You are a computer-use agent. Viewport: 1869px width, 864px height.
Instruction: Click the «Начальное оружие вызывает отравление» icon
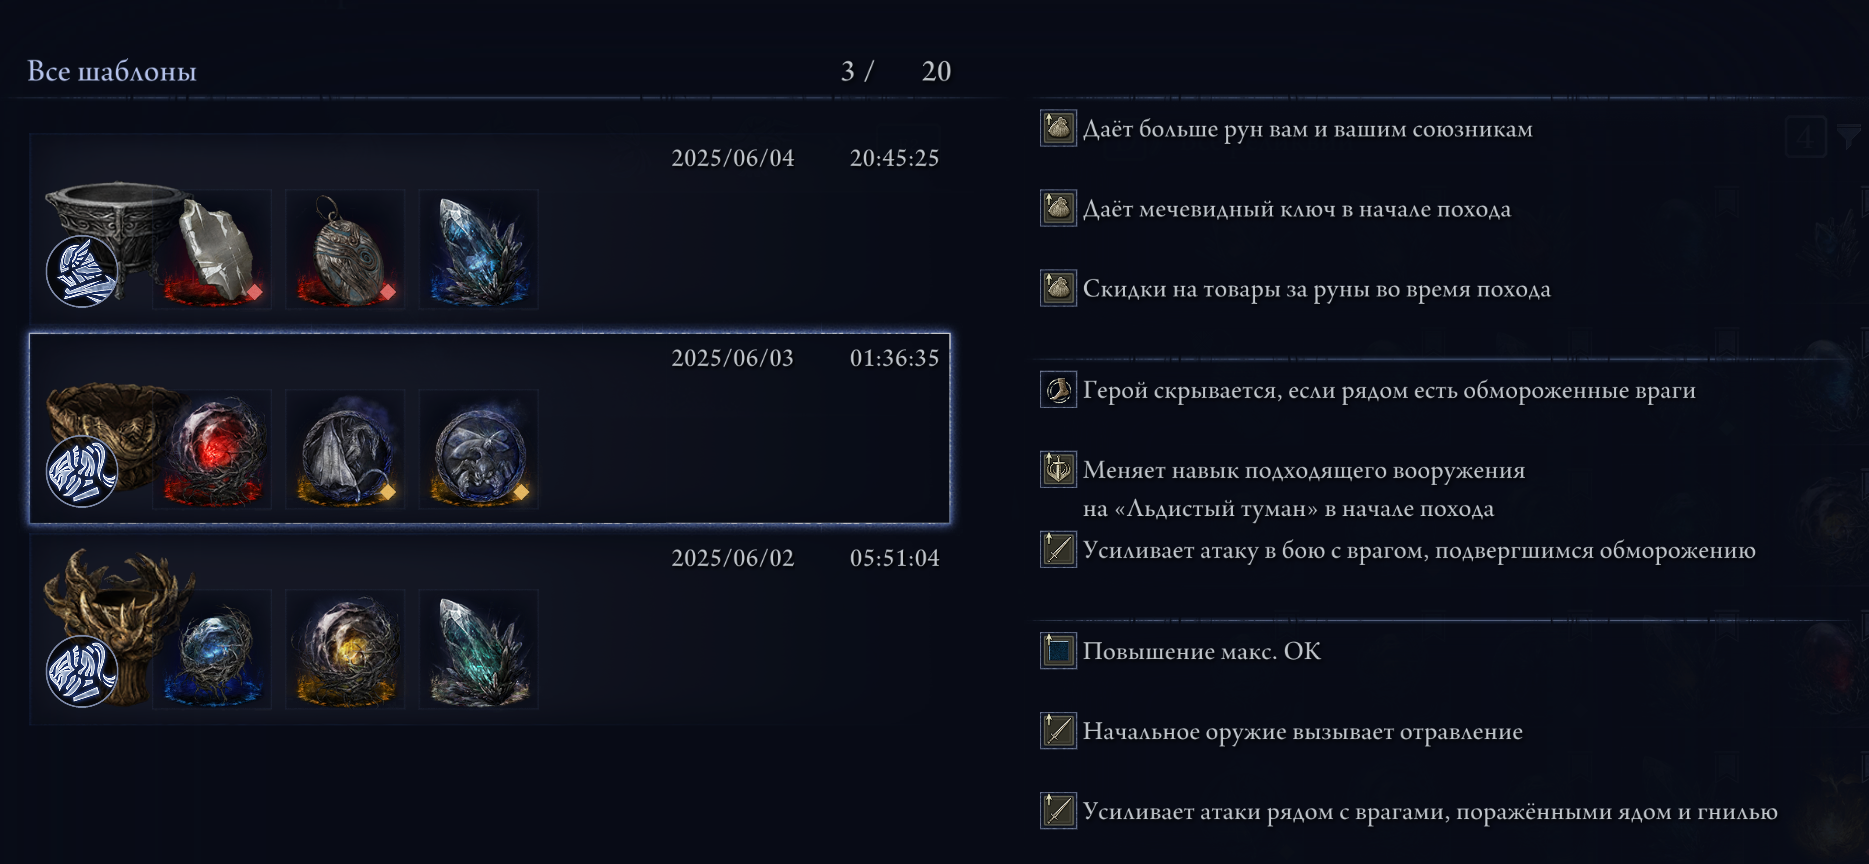(1058, 731)
